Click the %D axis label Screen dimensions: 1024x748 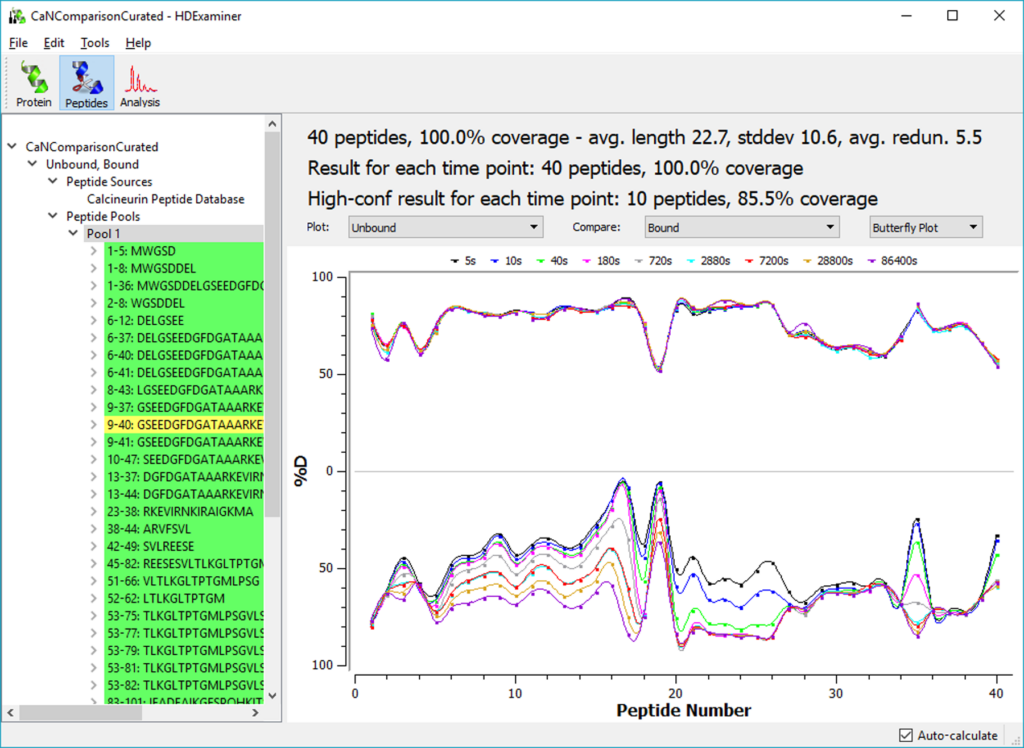point(300,471)
